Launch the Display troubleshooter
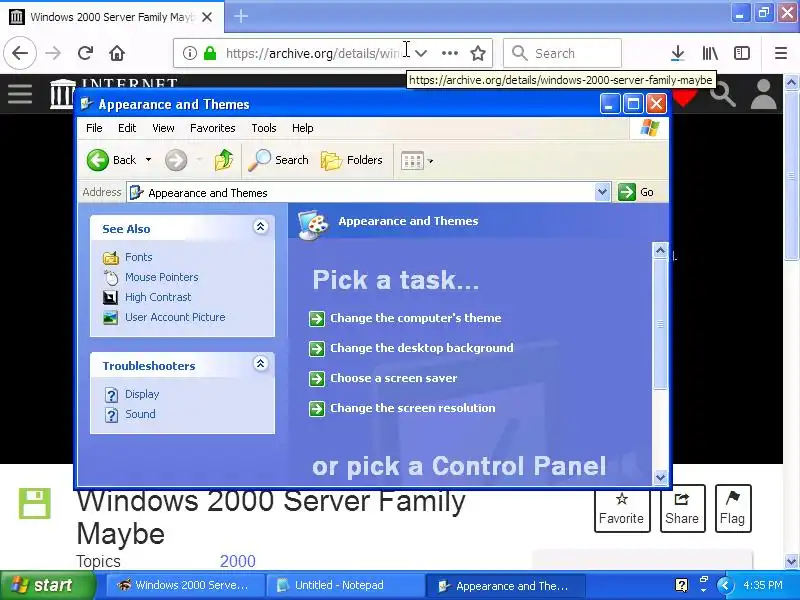Image resolution: width=800 pixels, height=600 pixels. [142, 394]
